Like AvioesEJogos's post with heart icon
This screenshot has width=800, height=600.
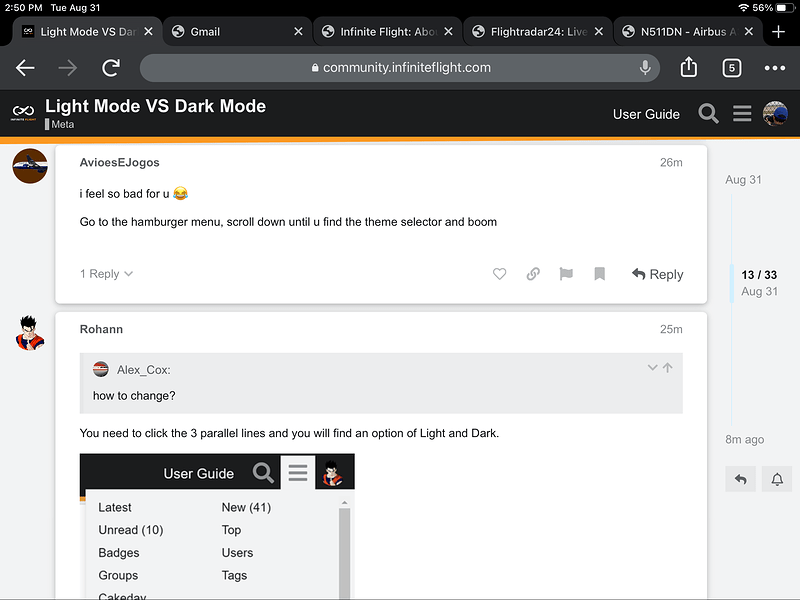(499, 274)
